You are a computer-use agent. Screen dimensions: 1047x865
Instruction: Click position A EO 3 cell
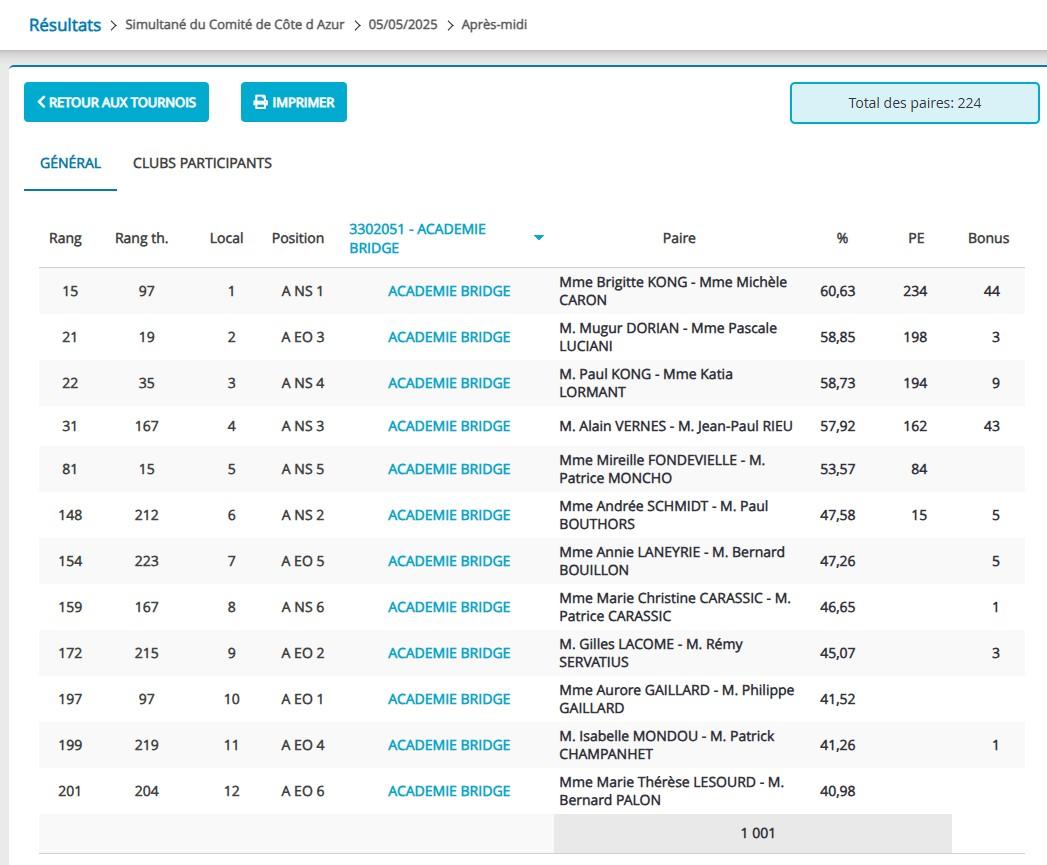coord(302,337)
